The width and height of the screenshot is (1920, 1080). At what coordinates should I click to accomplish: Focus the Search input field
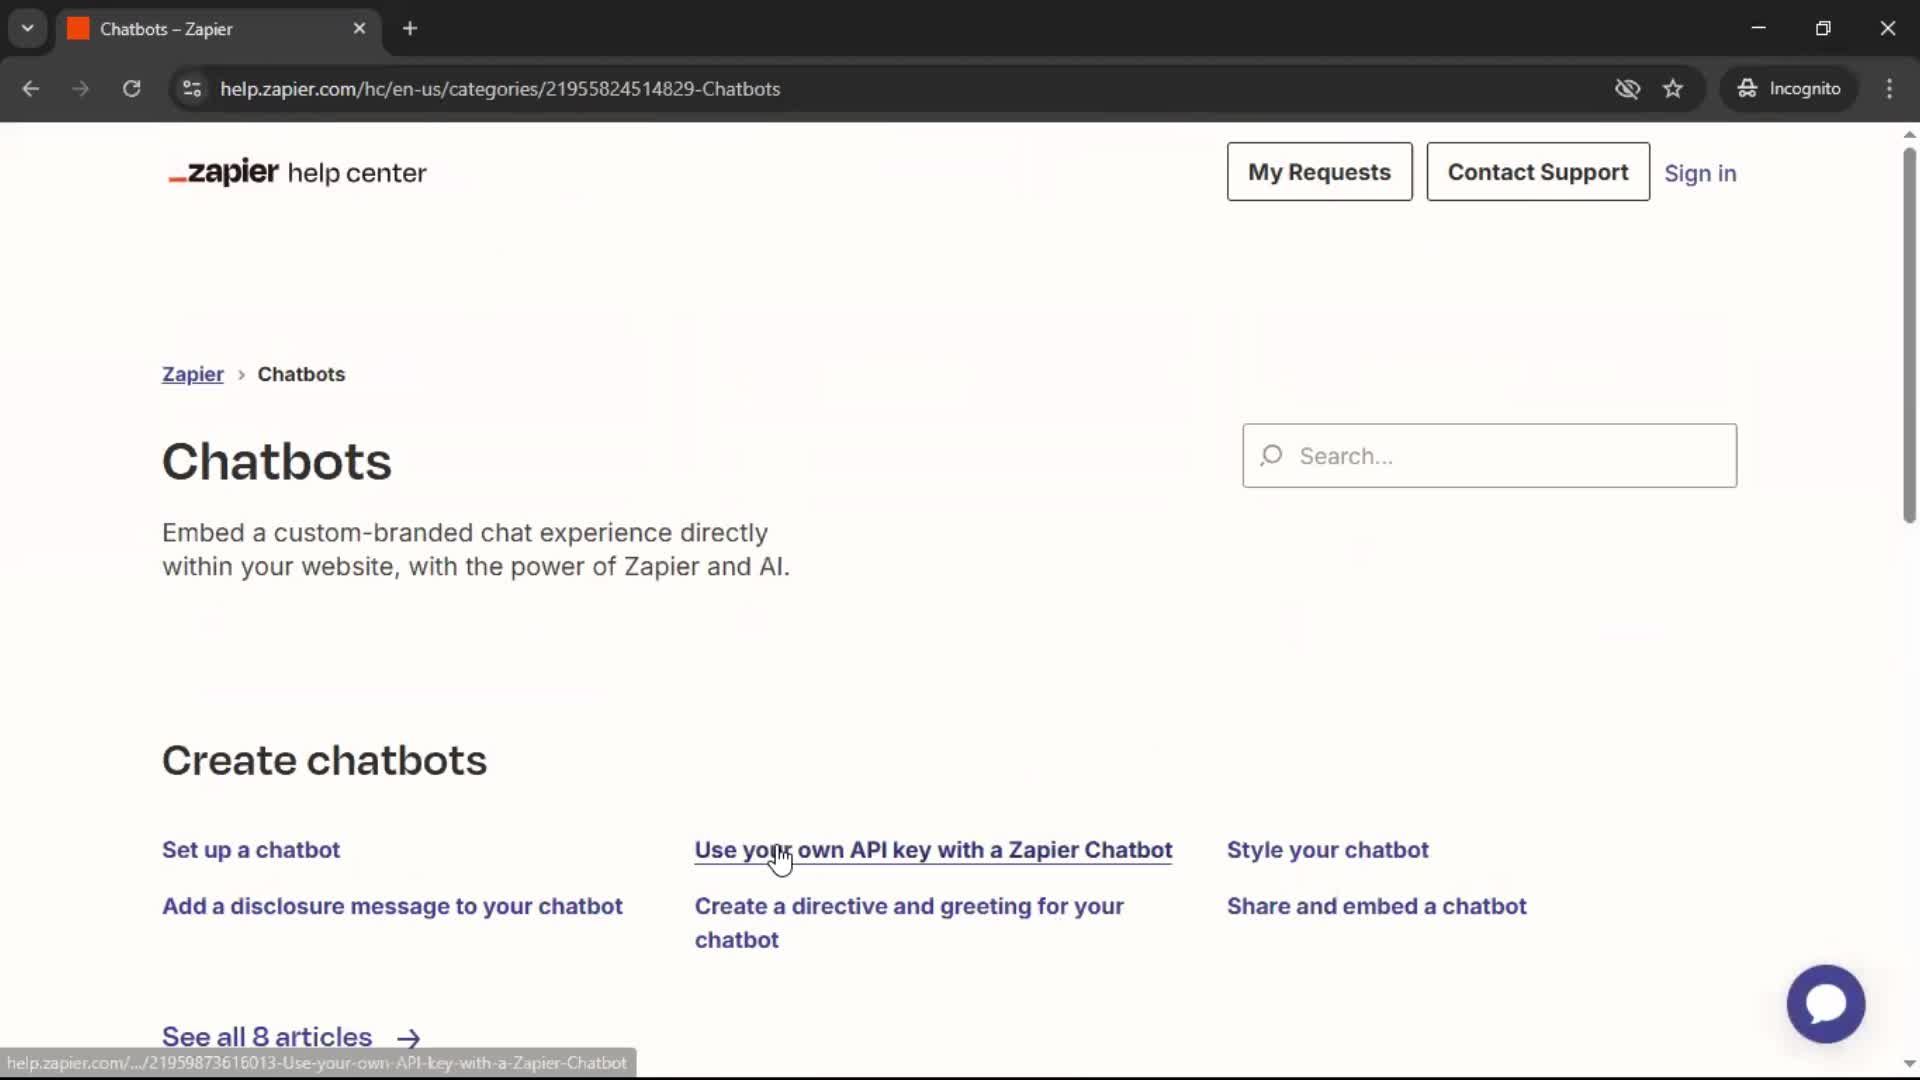pyautogui.click(x=1489, y=456)
